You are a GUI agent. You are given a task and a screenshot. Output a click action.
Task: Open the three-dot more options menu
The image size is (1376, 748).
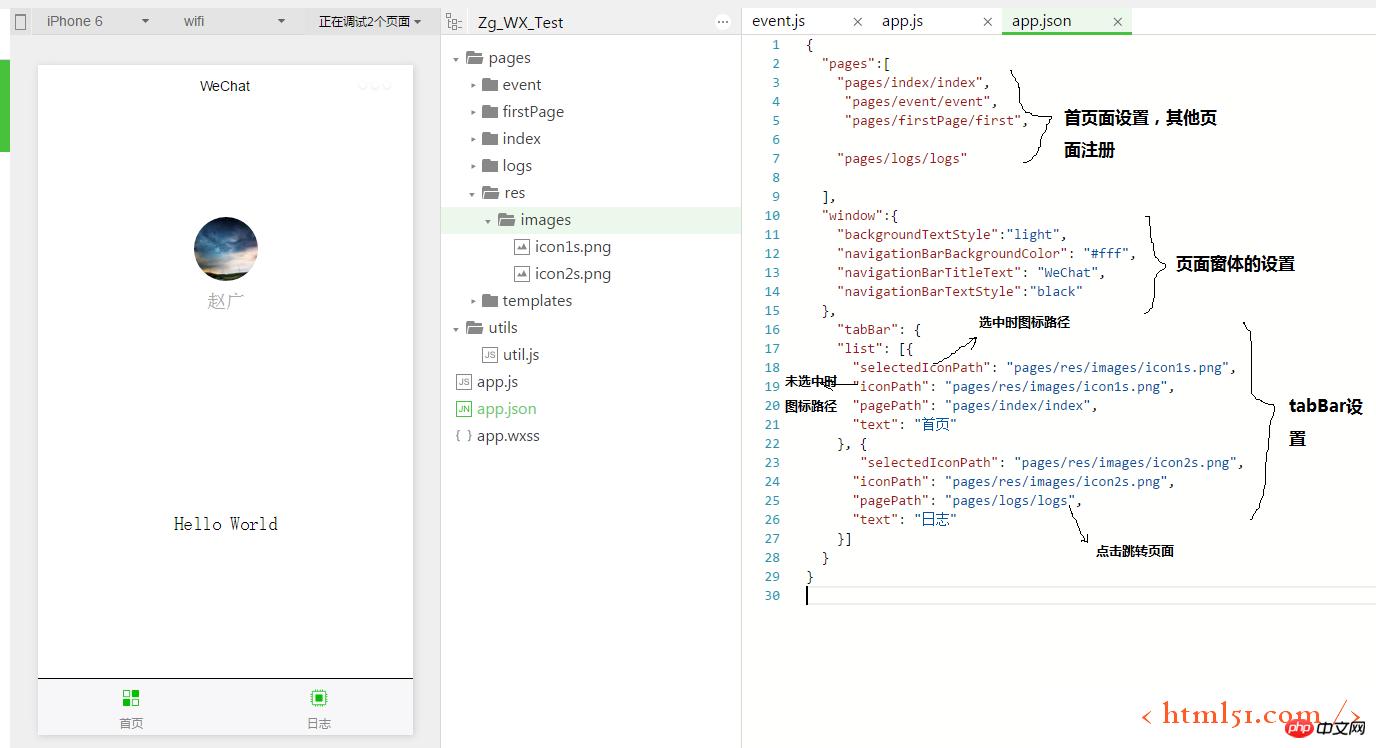click(723, 22)
